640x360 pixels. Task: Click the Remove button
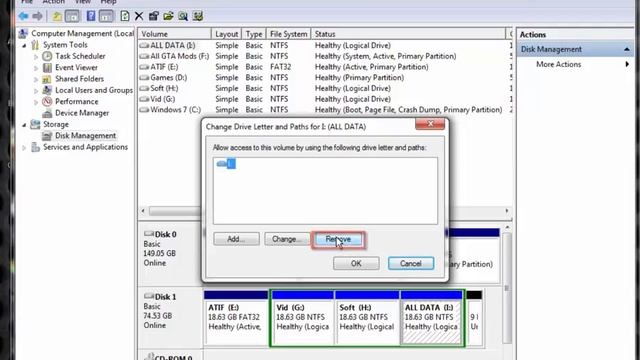point(338,239)
